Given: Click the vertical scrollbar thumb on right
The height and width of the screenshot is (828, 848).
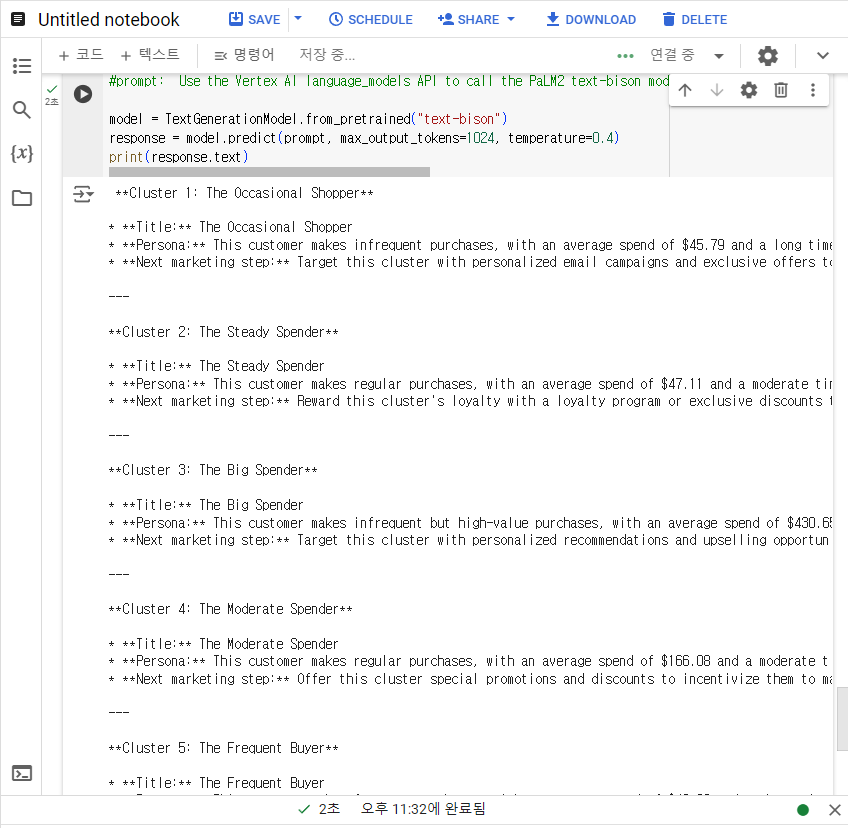Looking at the screenshot, I should pos(842,719).
